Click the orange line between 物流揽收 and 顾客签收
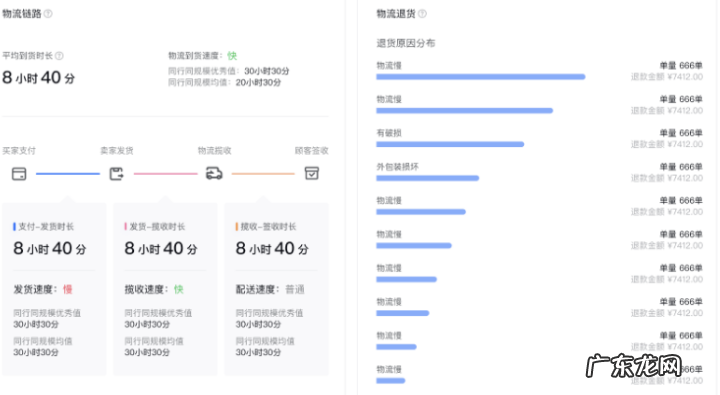 [263, 174]
